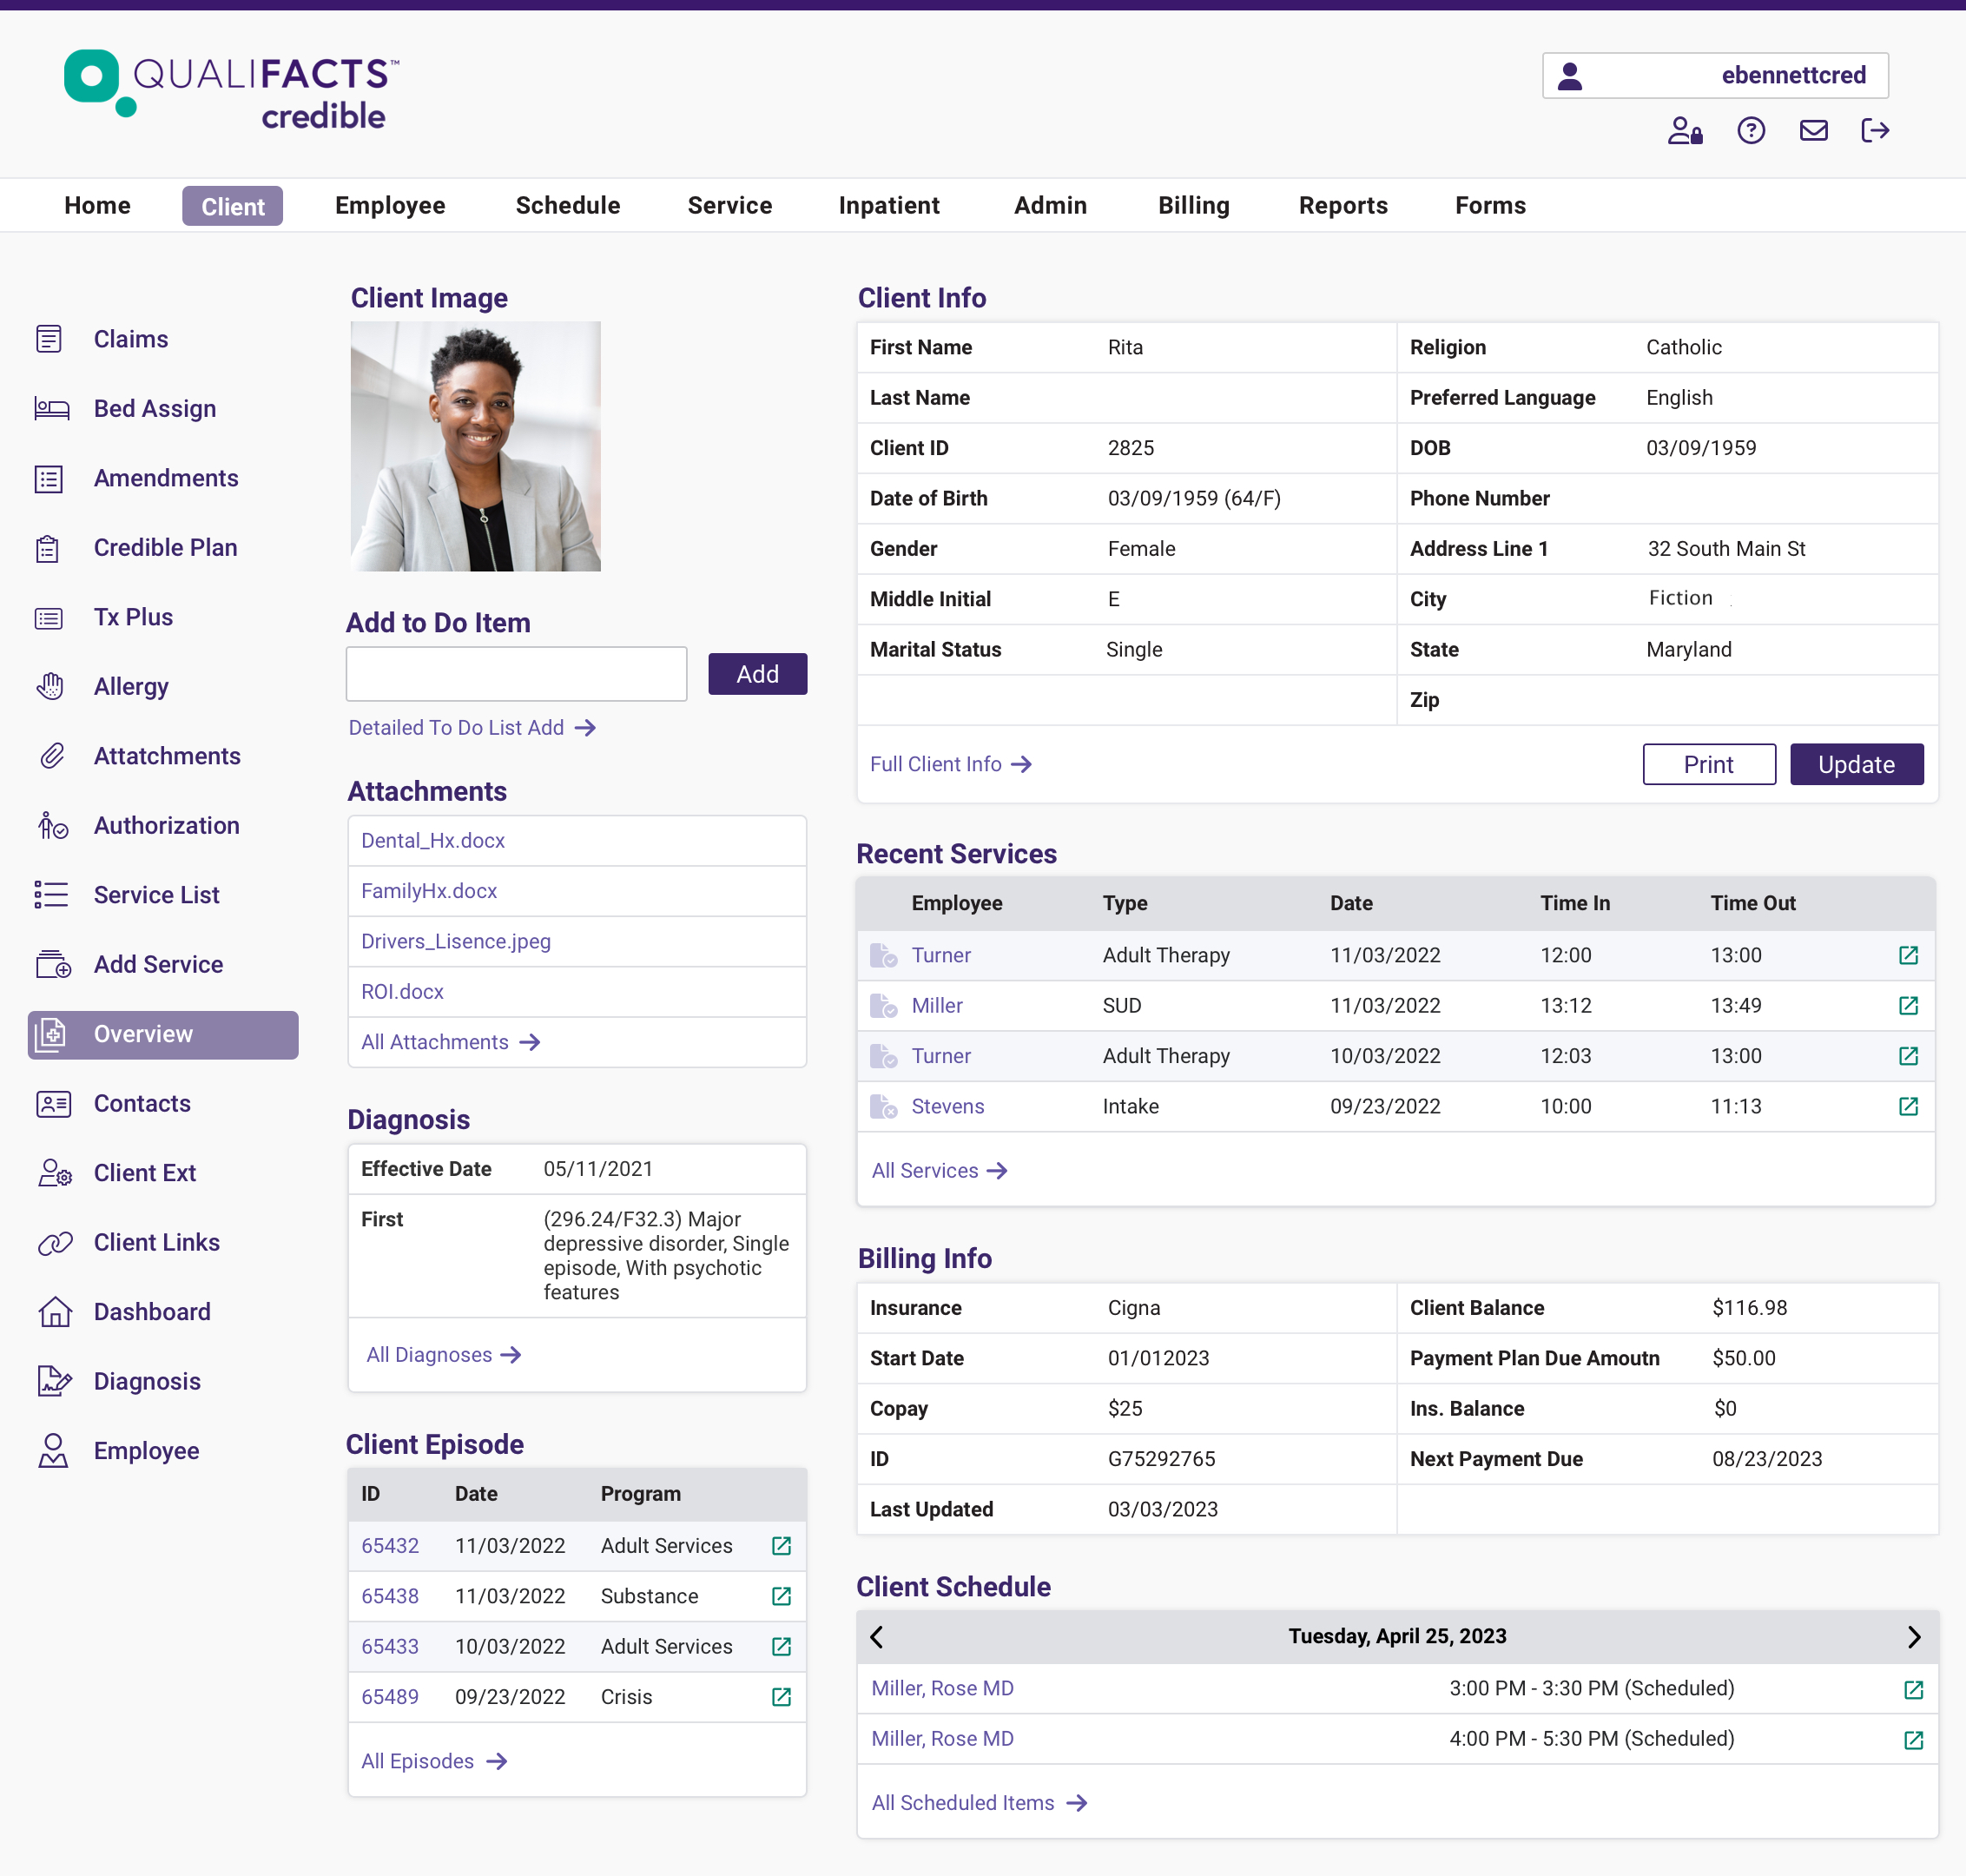The height and width of the screenshot is (1876, 1966).
Task: Switch to the Billing tab
Action: pos(1194,205)
